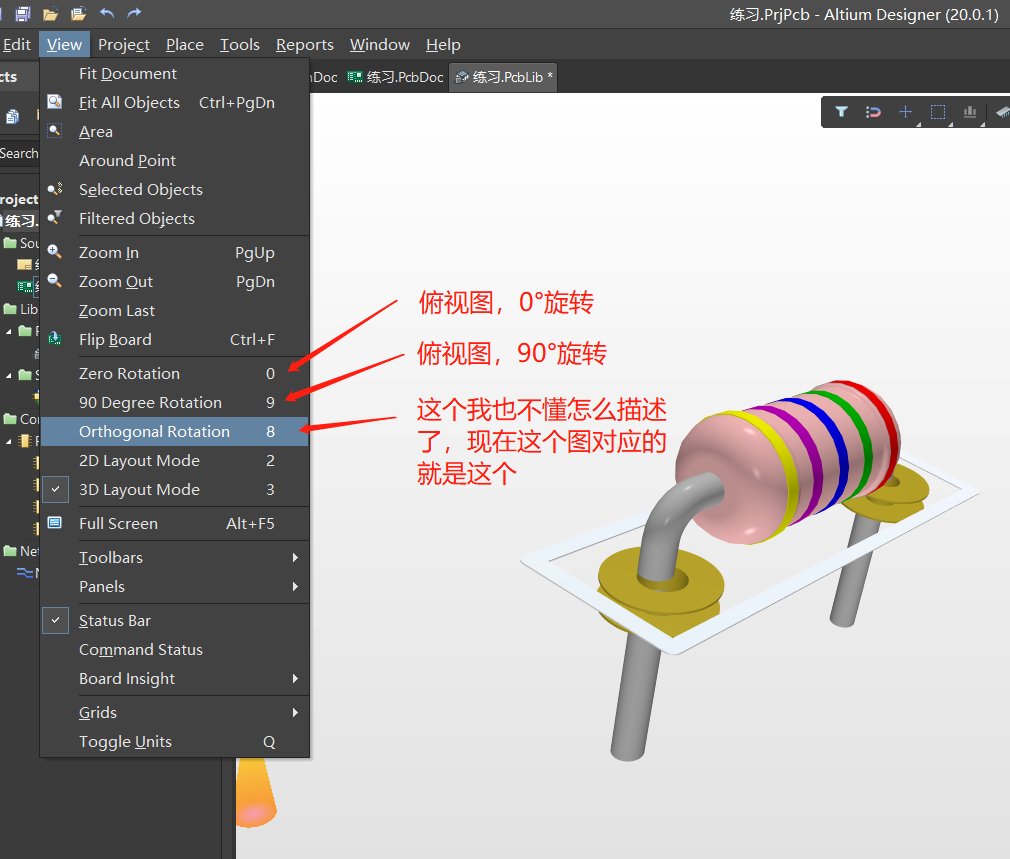Enable Command Status display
The image size is (1010, 859).
(x=141, y=649)
